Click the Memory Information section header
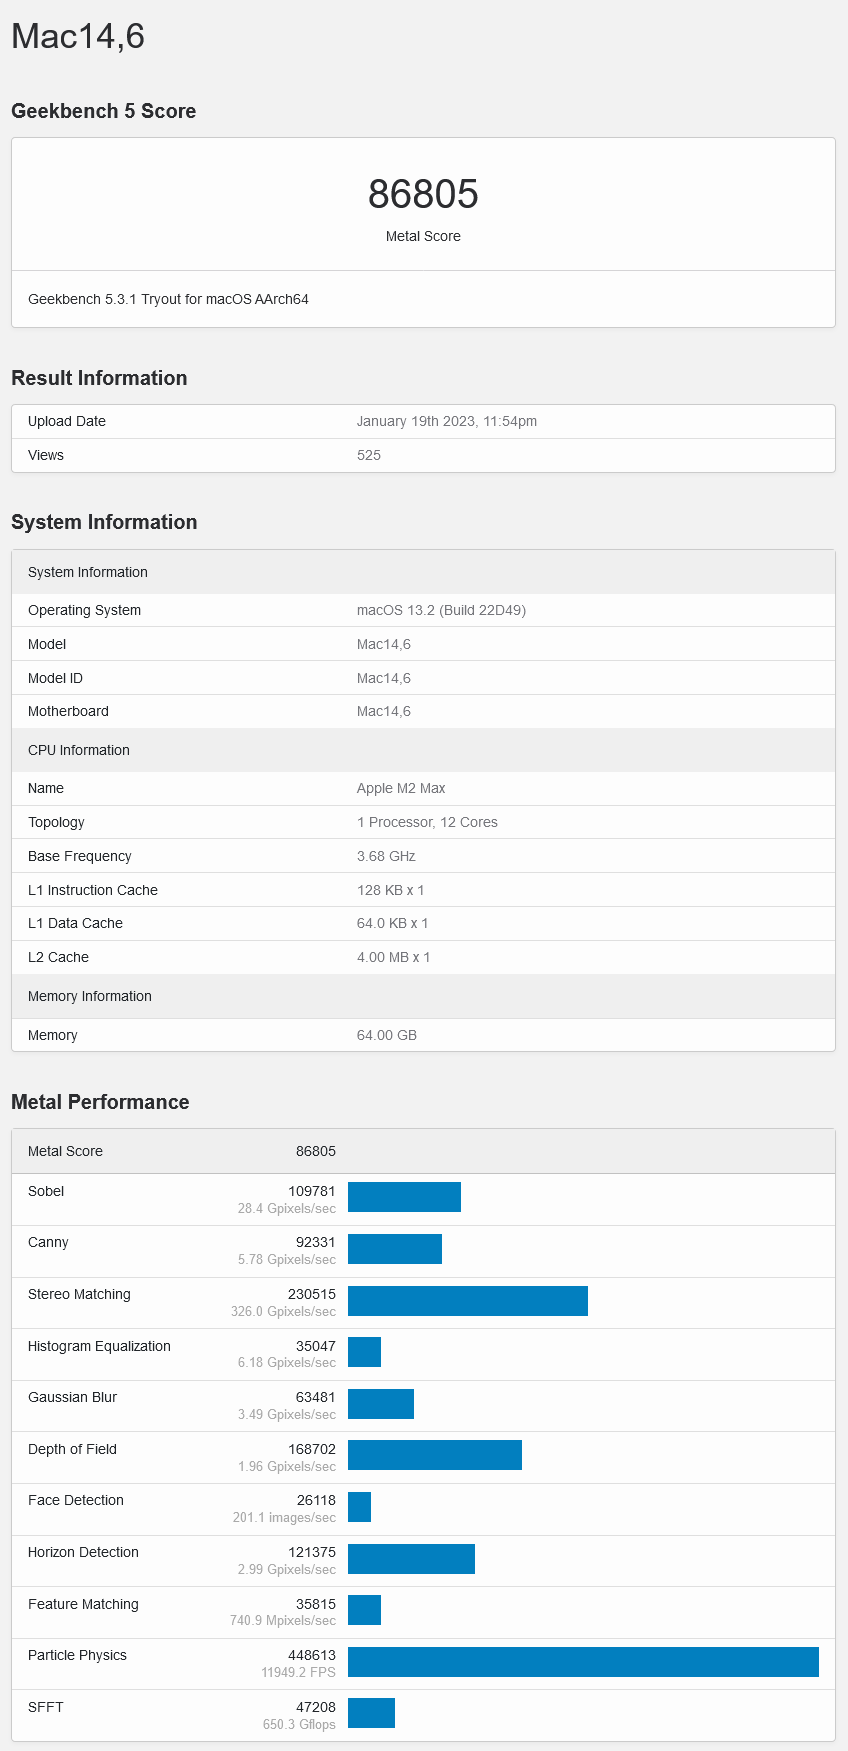Image resolution: width=848 pixels, height=1751 pixels. 90,996
